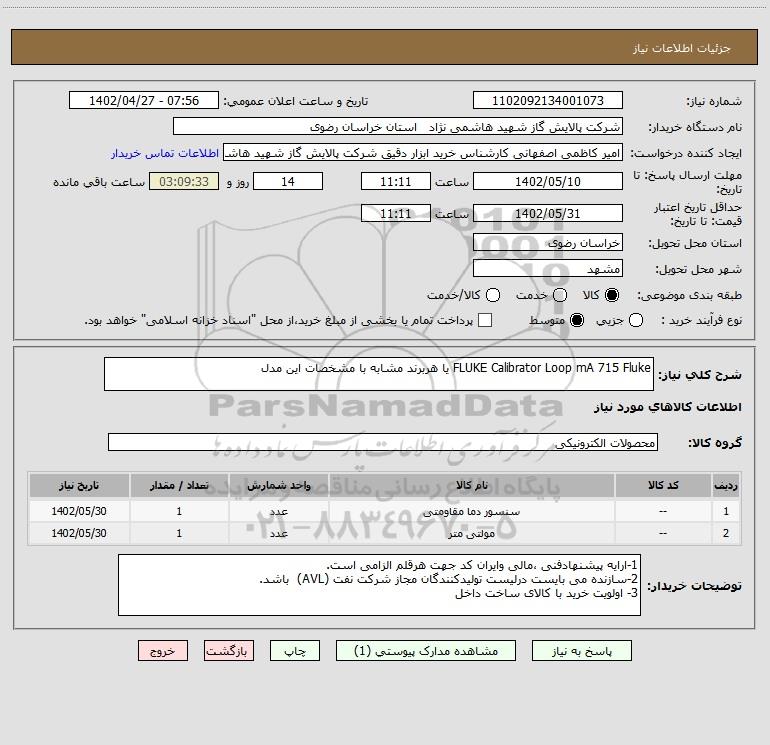Click the delivery city field مشهد
This screenshot has height=745, width=770.
(548, 268)
